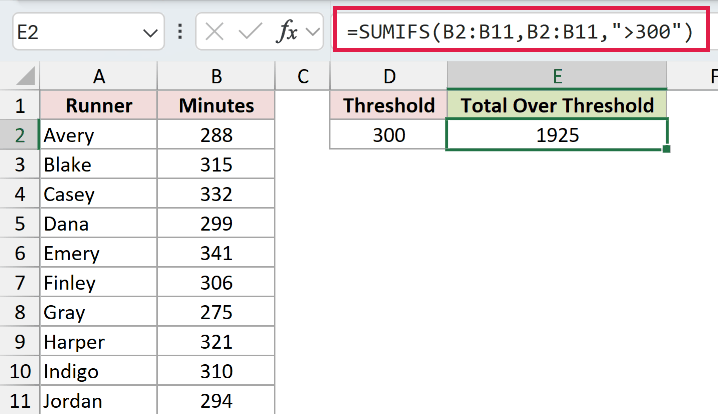Select row 10 header
The height and width of the screenshot is (414, 718).
coord(20,371)
